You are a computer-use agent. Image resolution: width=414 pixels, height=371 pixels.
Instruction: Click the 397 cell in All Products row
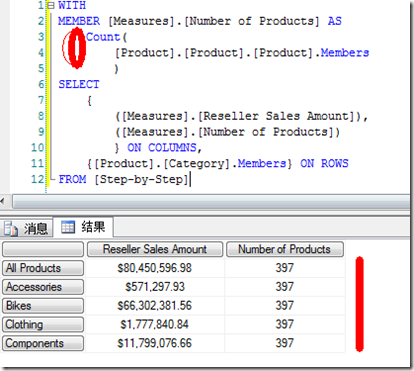(285, 268)
